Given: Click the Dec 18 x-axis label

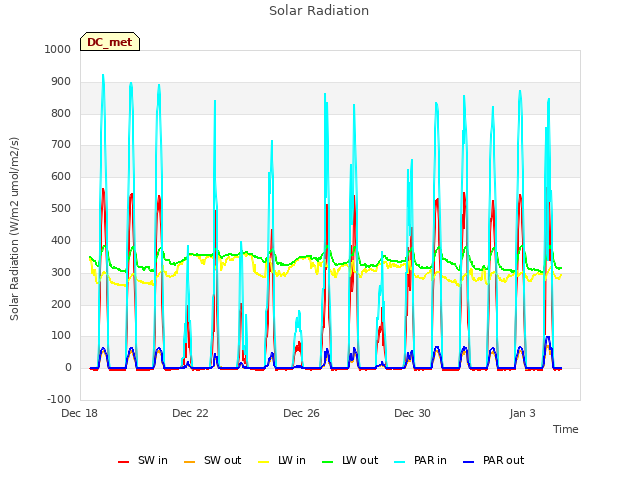Looking at the screenshot, I should pyautogui.click(x=79, y=413).
